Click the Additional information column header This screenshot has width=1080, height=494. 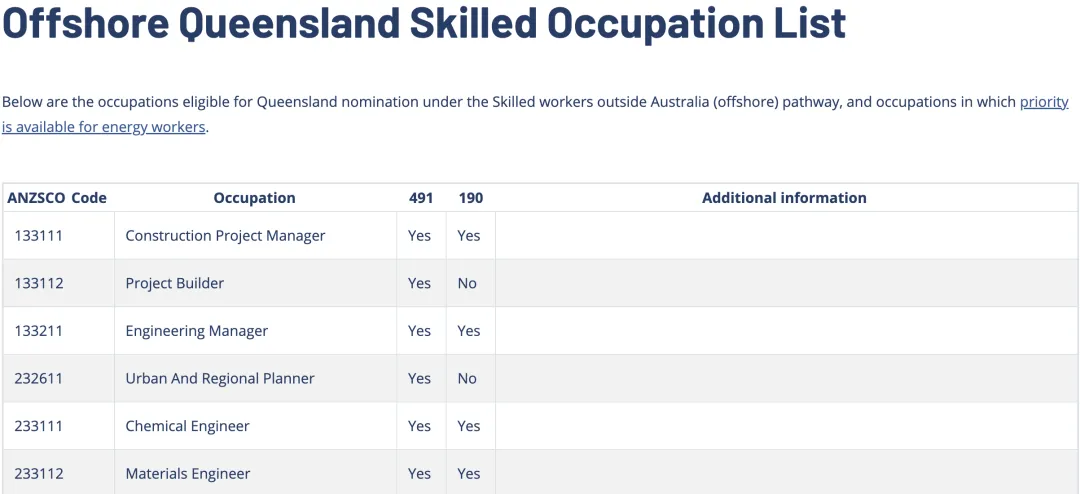(x=784, y=198)
